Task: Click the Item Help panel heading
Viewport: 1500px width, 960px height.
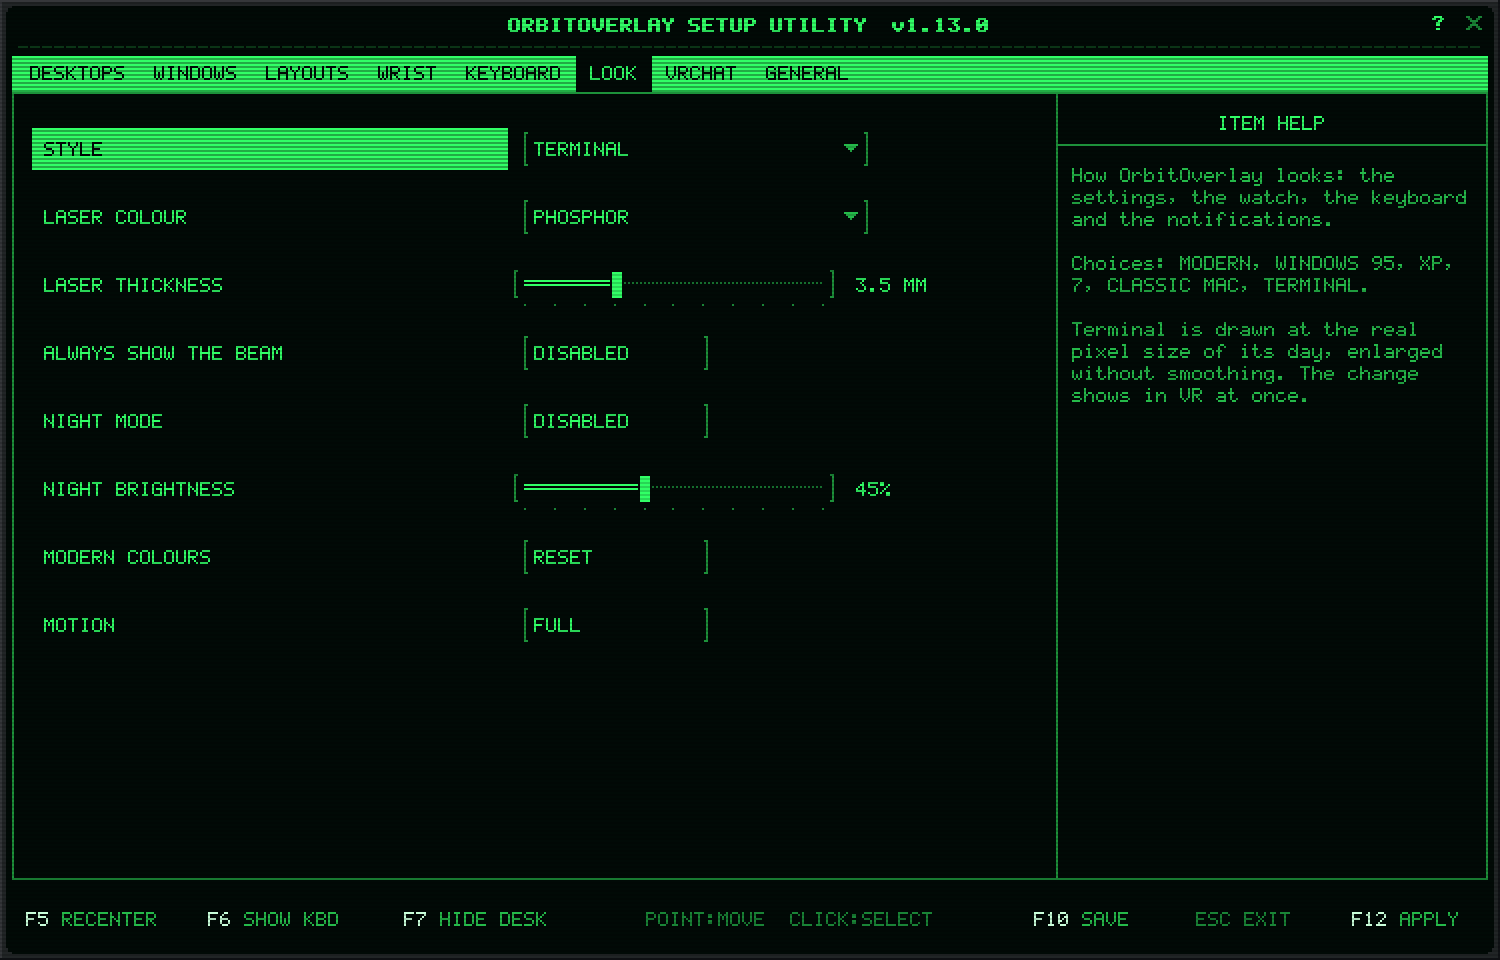Action: 1271,123
